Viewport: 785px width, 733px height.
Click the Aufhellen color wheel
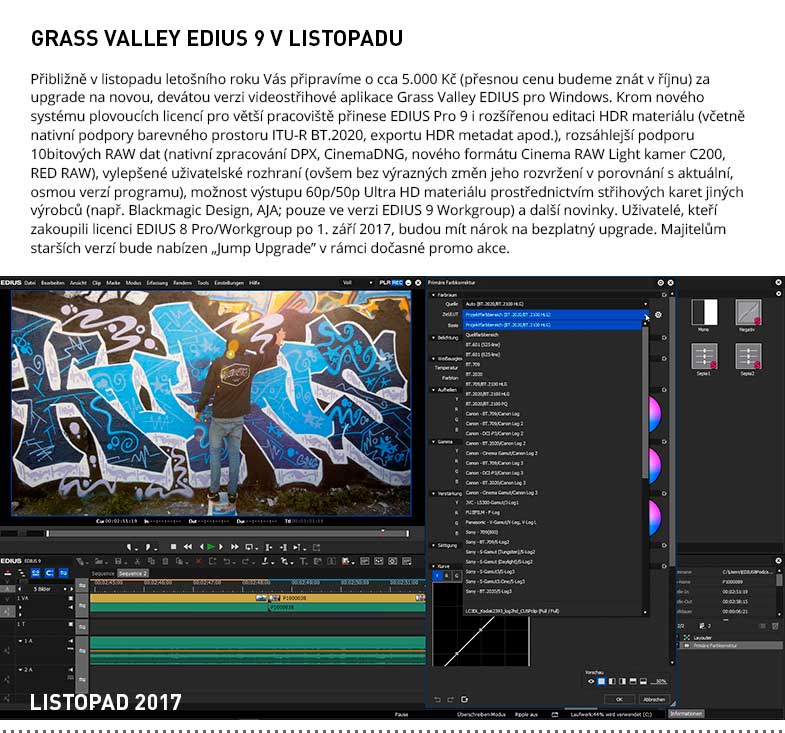pyautogui.click(x=655, y=415)
